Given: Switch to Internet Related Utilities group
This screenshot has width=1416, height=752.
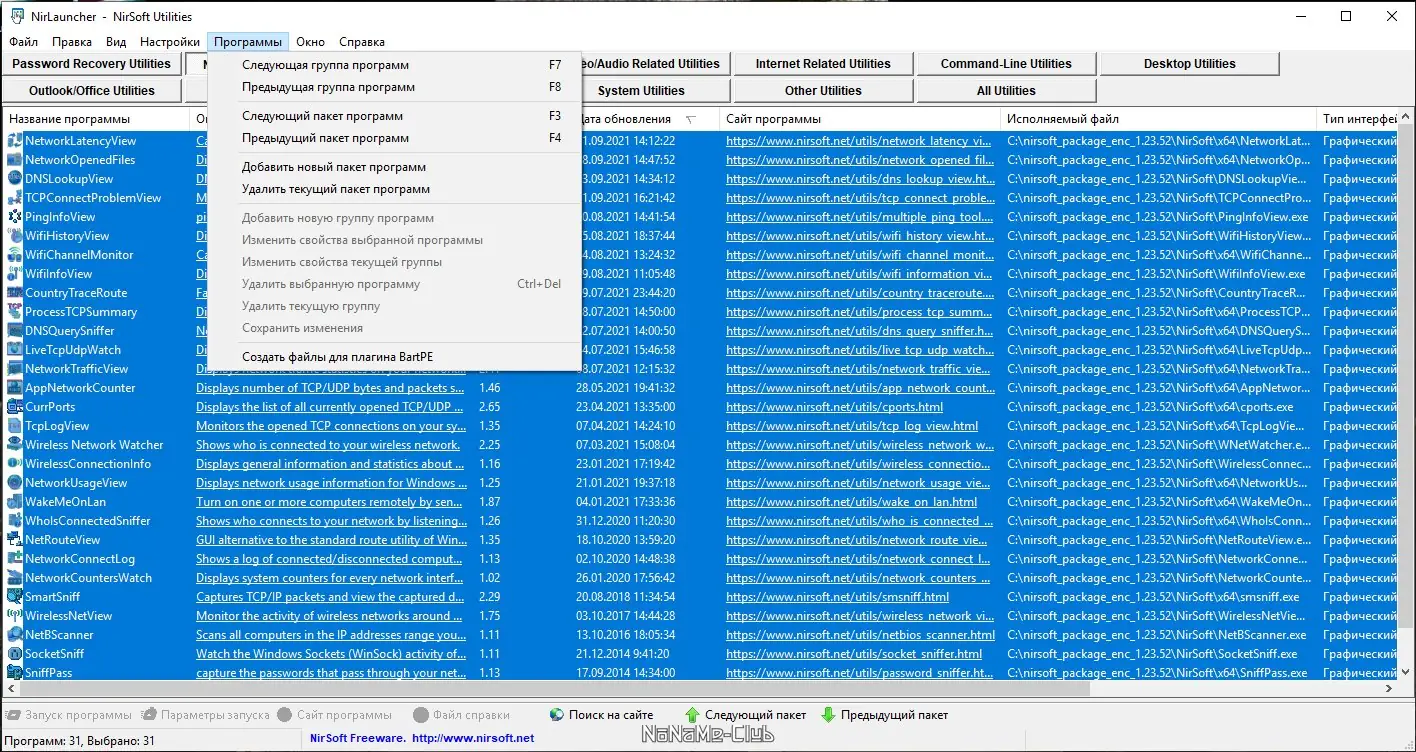Looking at the screenshot, I should click(823, 64).
